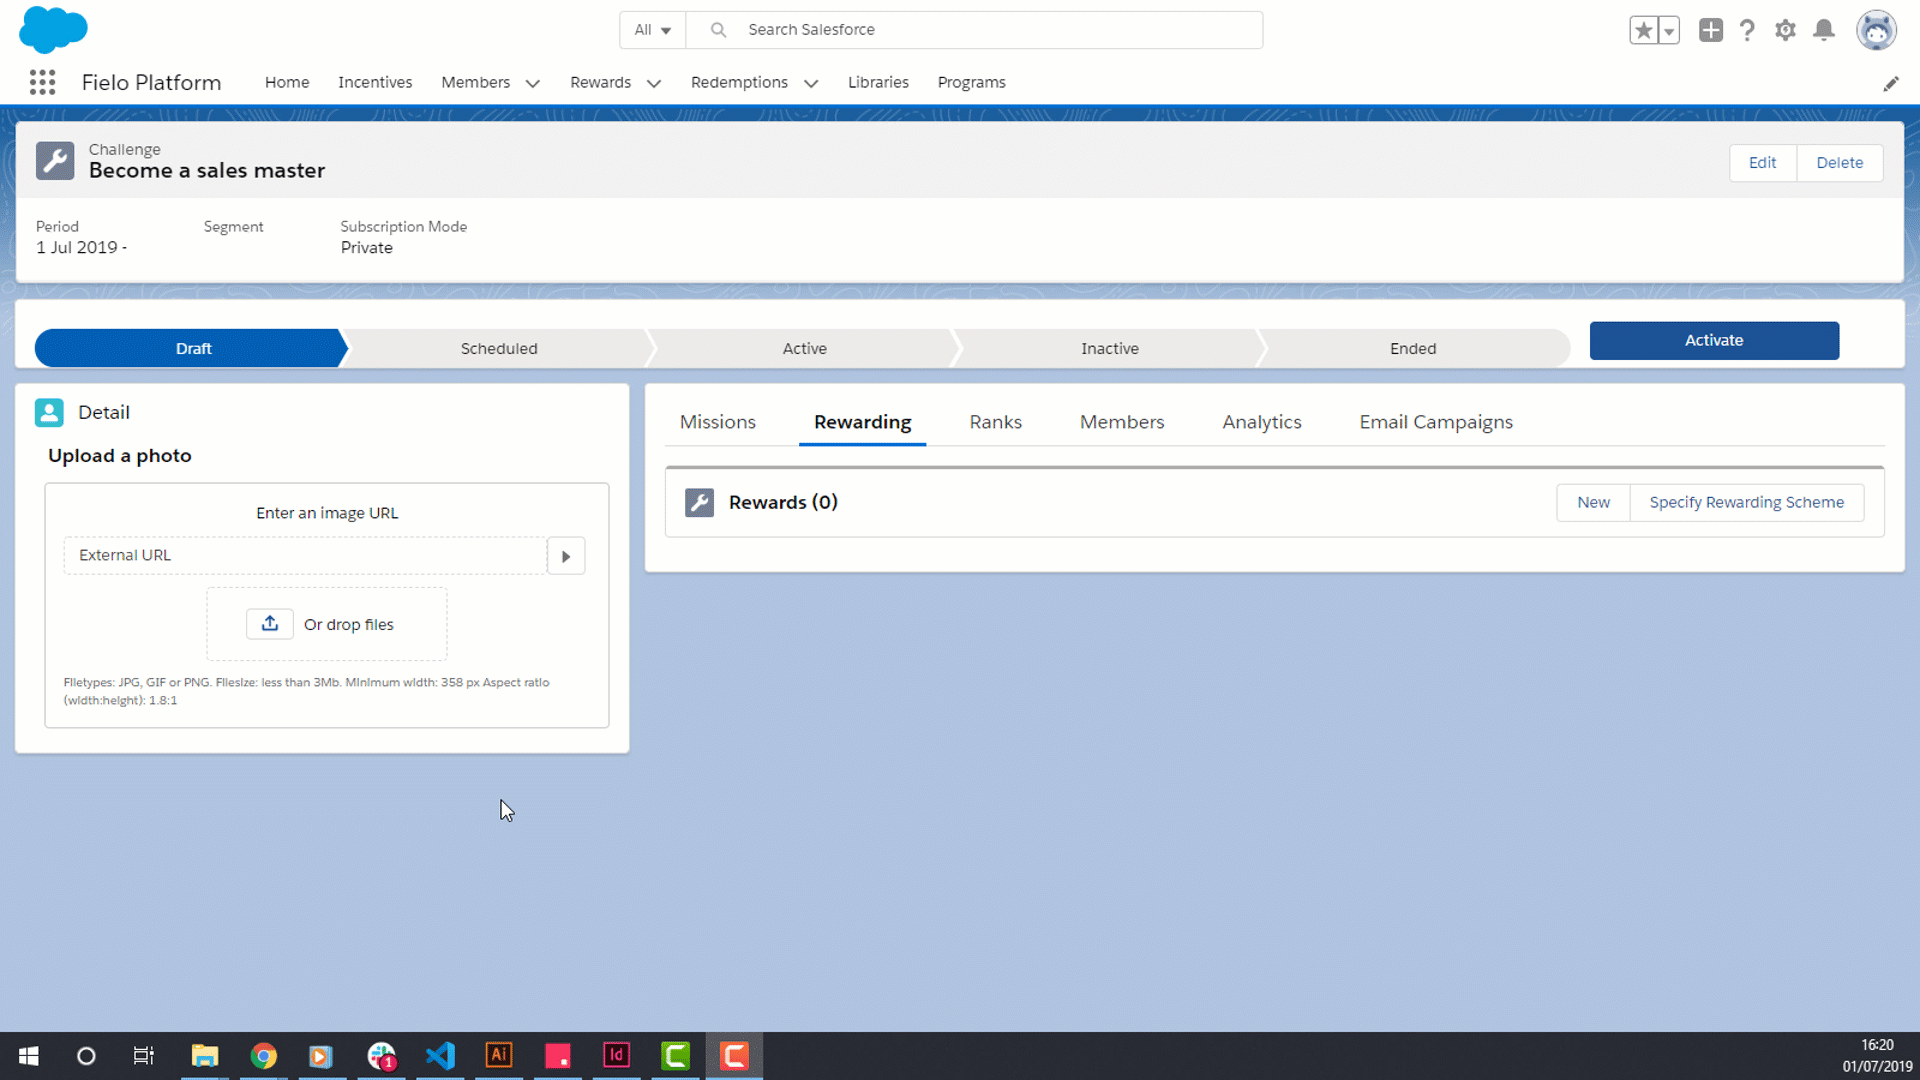The height and width of the screenshot is (1080, 1920).
Task: Click the External URL input field
Action: click(x=305, y=556)
